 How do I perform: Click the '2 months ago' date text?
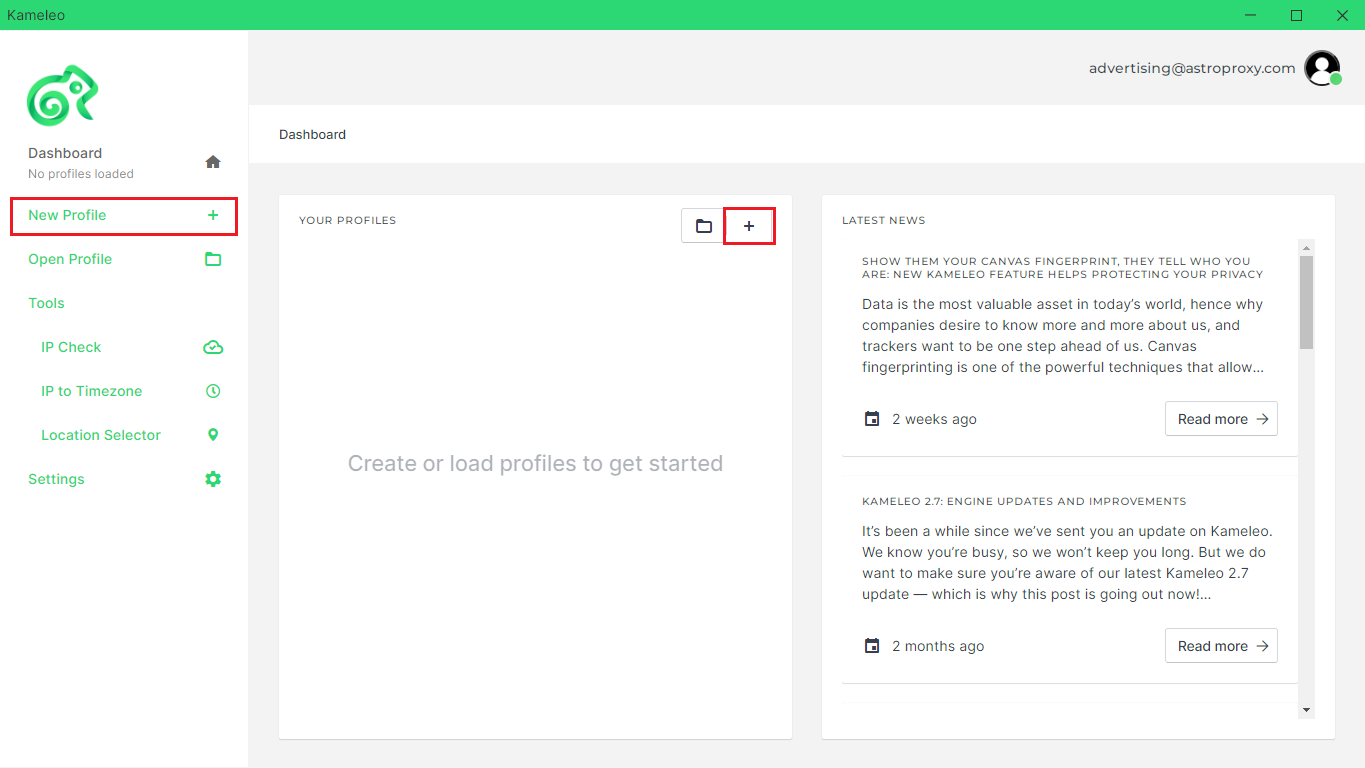point(938,646)
